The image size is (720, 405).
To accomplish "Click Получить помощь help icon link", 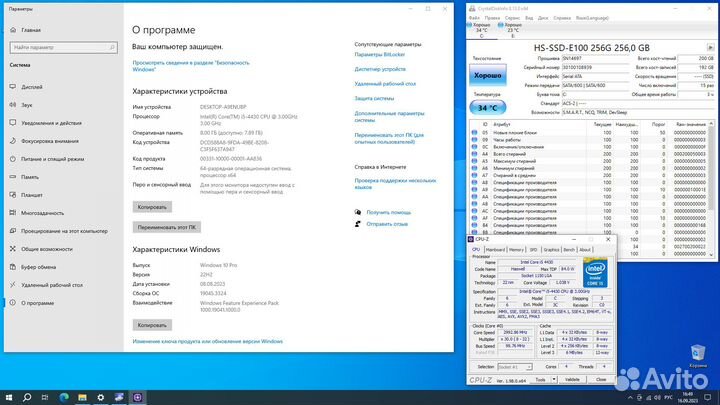I will click(x=358, y=212).
